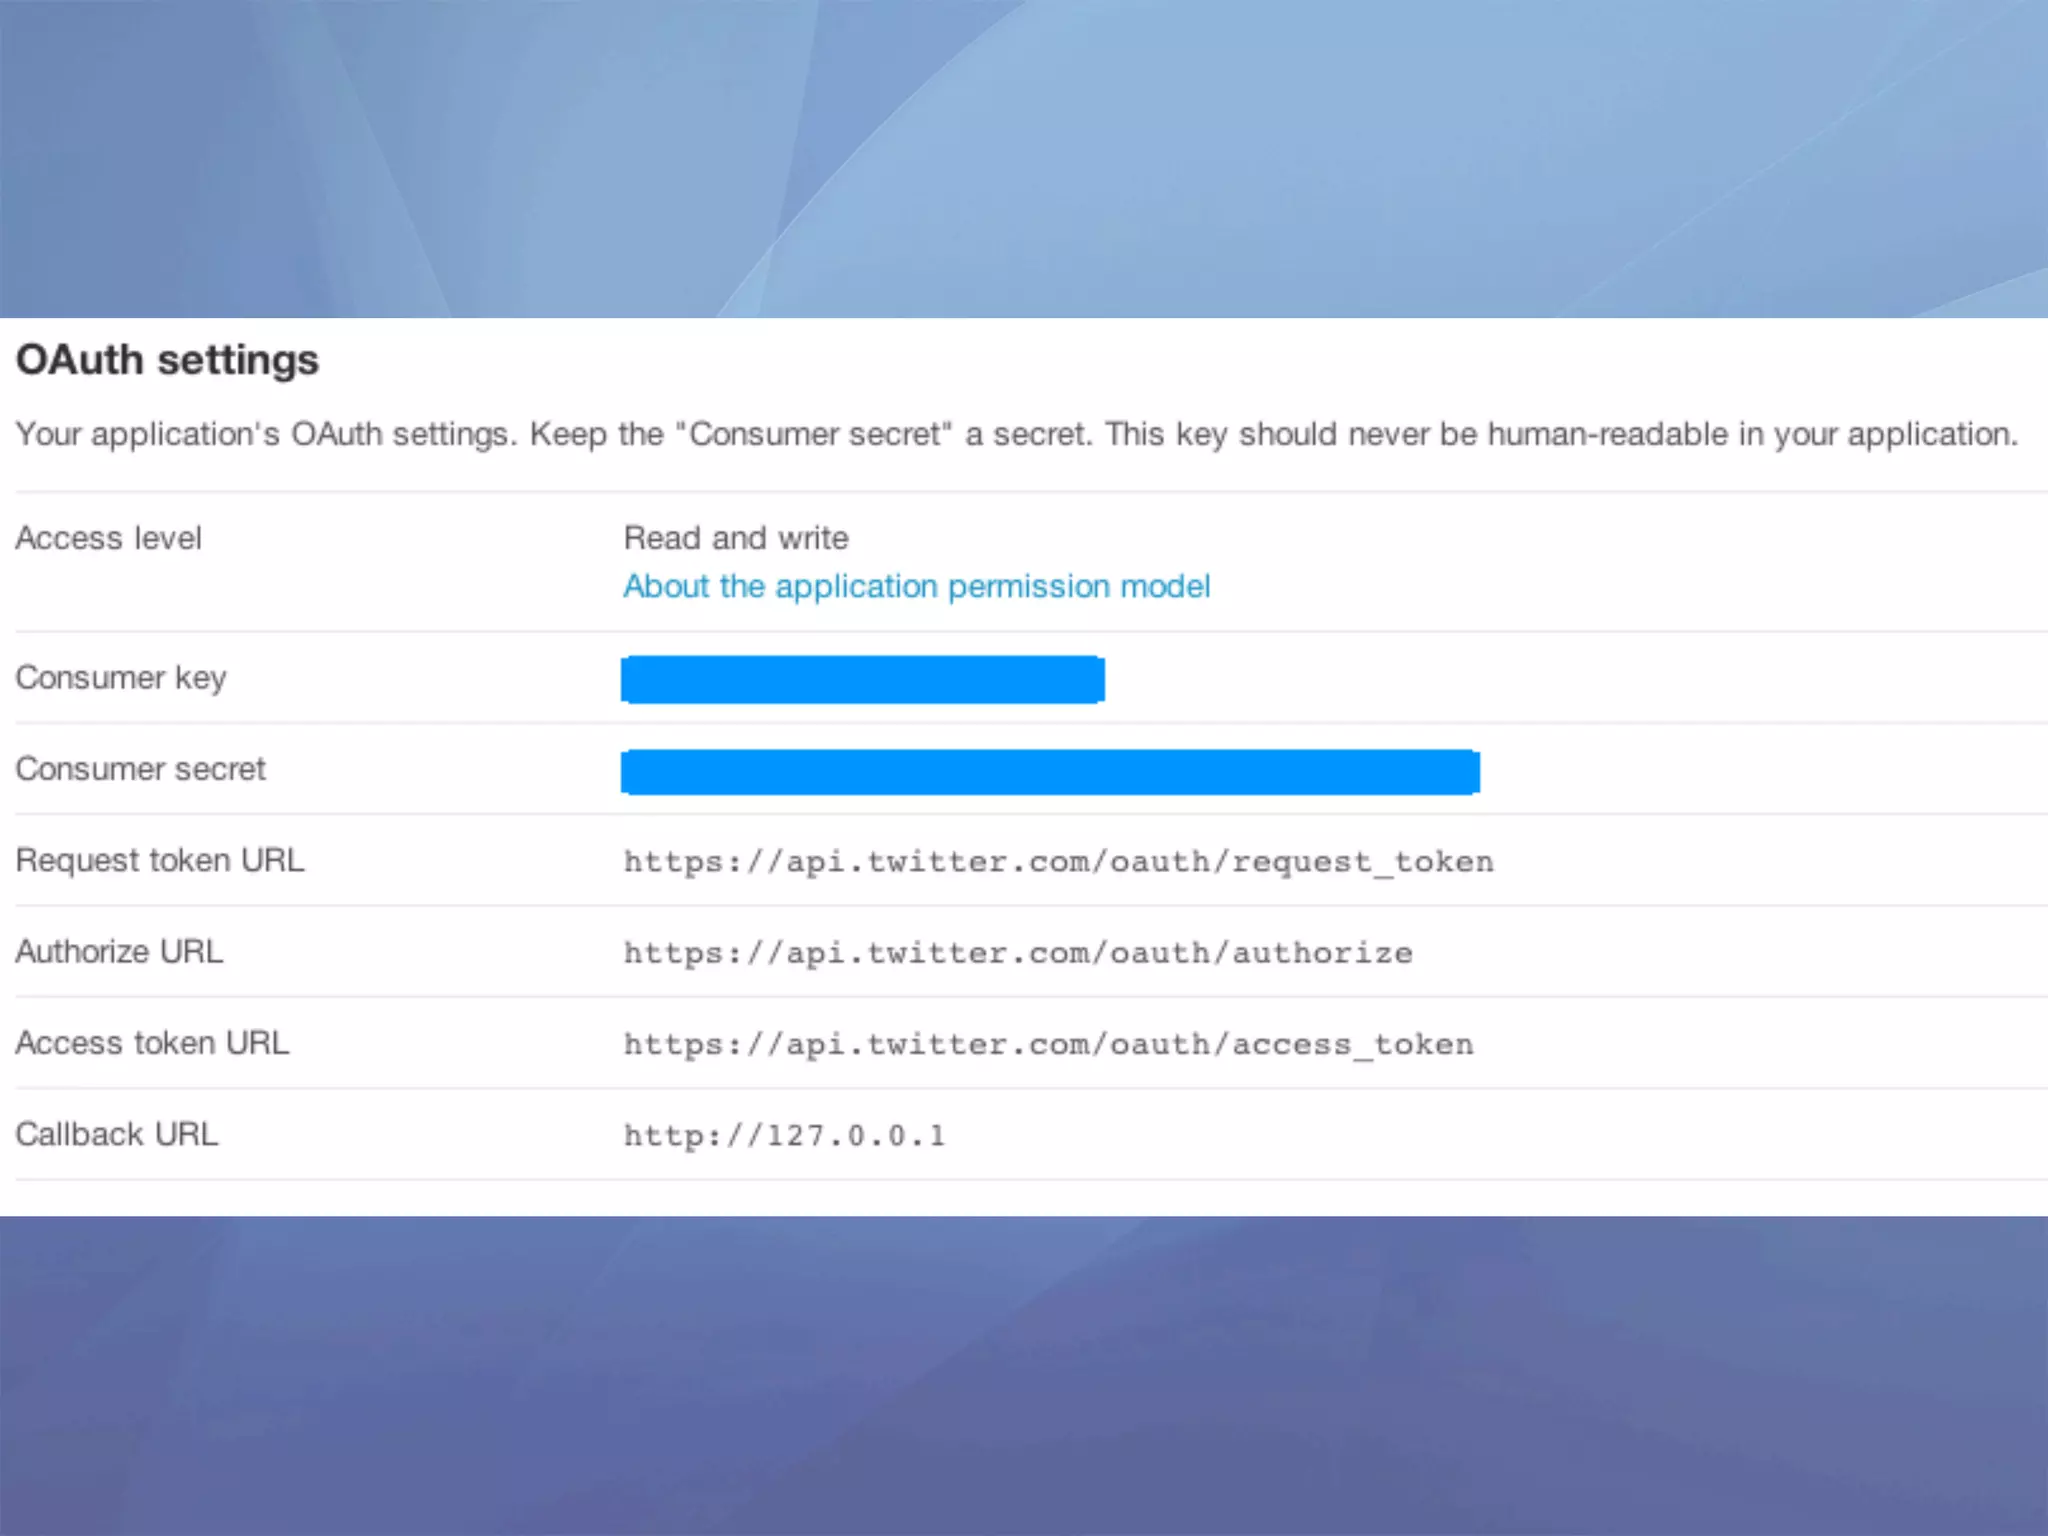
Task: Click the Request token URL label
Action: [160, 860]
